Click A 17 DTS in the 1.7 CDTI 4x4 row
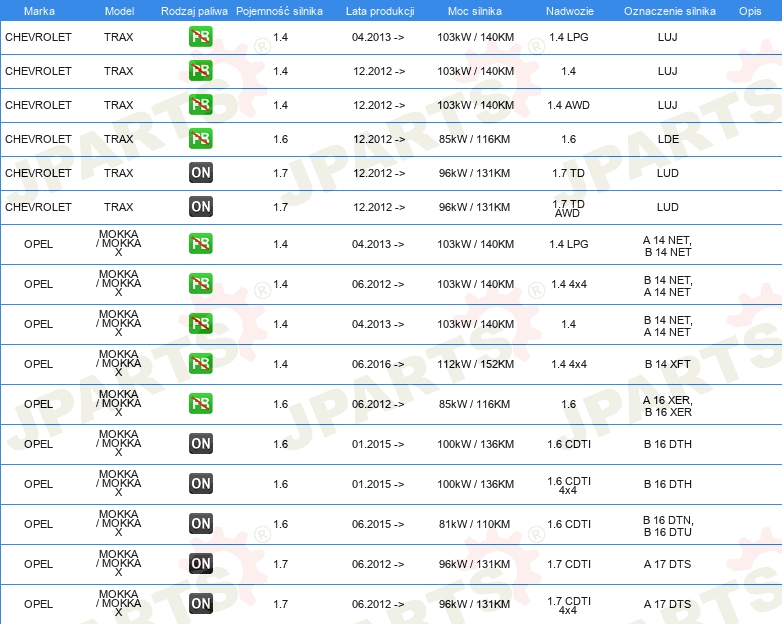This screenshot has width=782, height=624. [667, 604]
